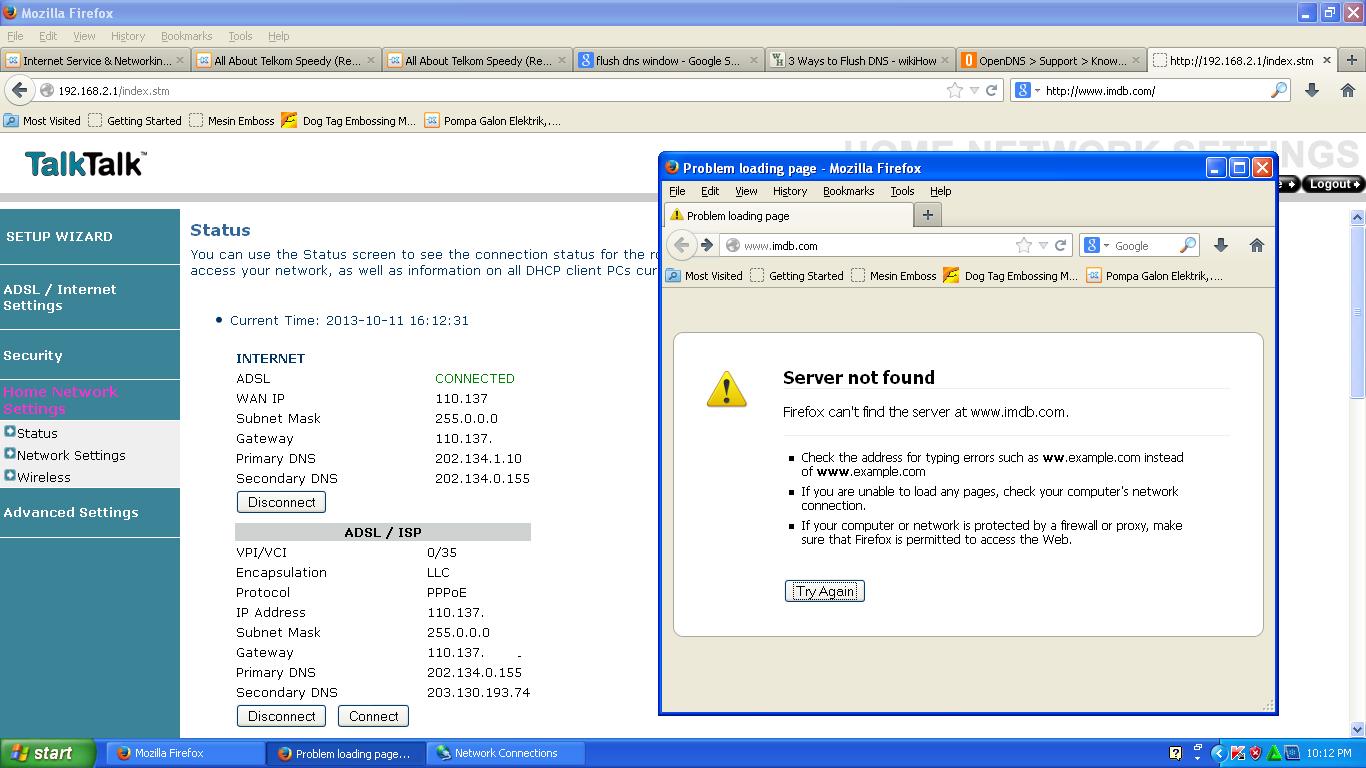Click the 10:12 PM taskbar clock
This screenshot has width=1366, height=768.
[1328, 753]
